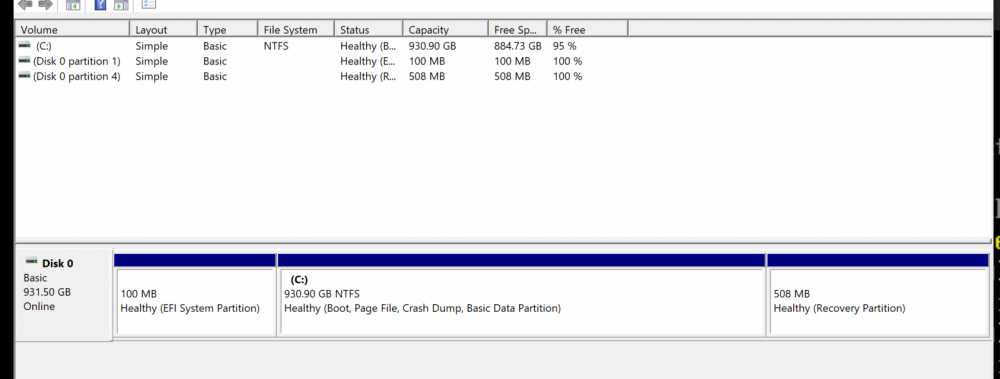The height and width of the screenshot is (379, 1000).
Task: Click the drive icon for Disk 0 partition 4
Action: pos(25,75)
